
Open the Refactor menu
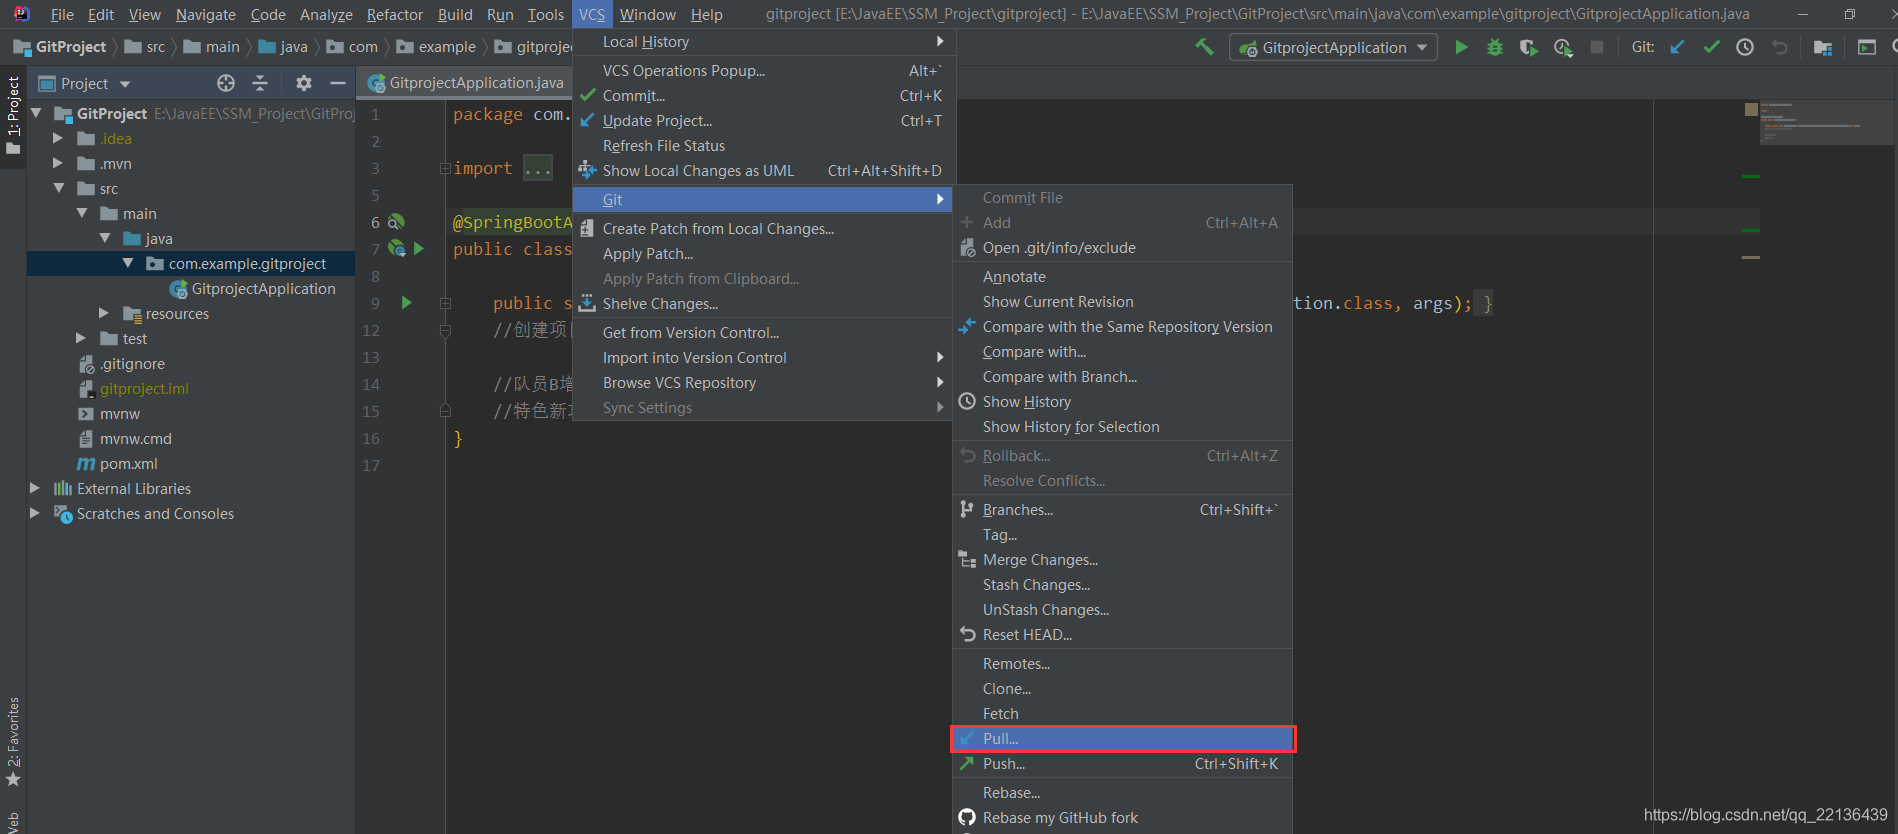(x=395, y=14)
